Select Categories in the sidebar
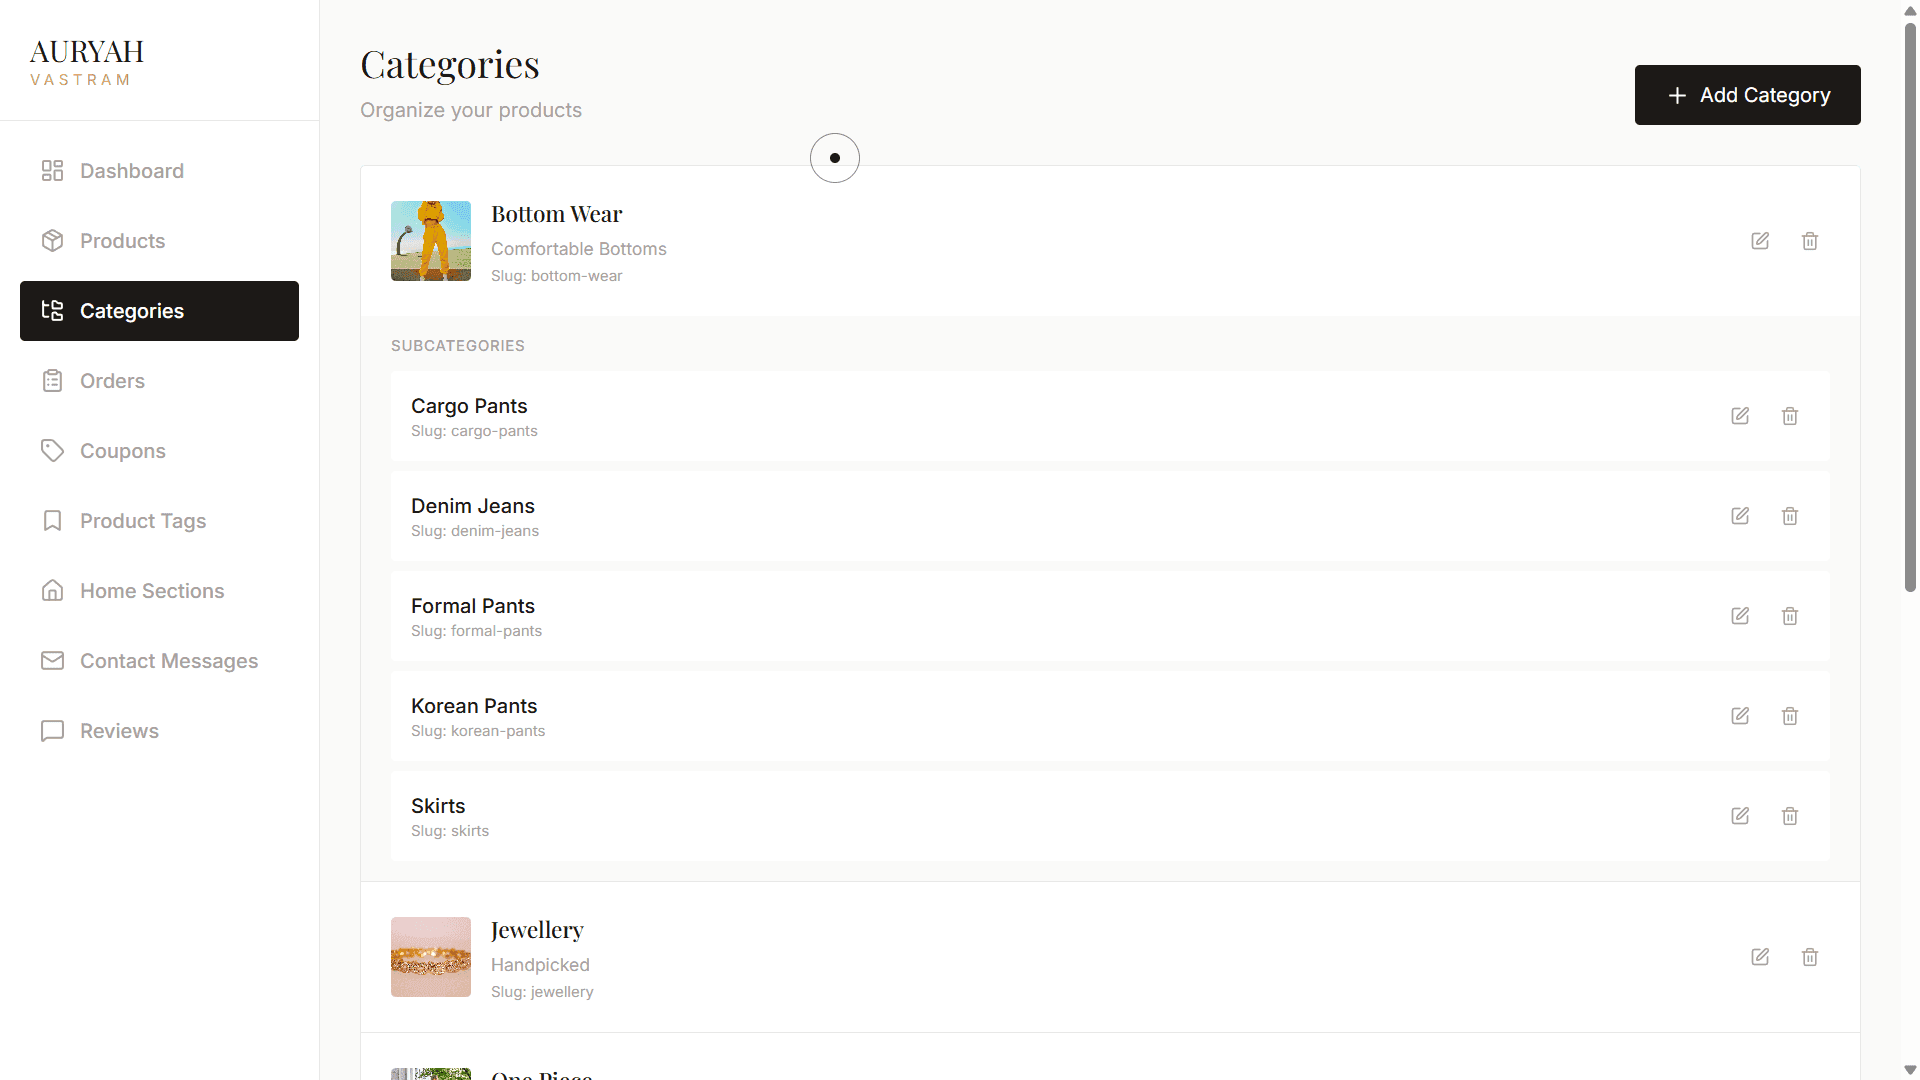The image size is (1920, 1080). [x=159, y=311]
